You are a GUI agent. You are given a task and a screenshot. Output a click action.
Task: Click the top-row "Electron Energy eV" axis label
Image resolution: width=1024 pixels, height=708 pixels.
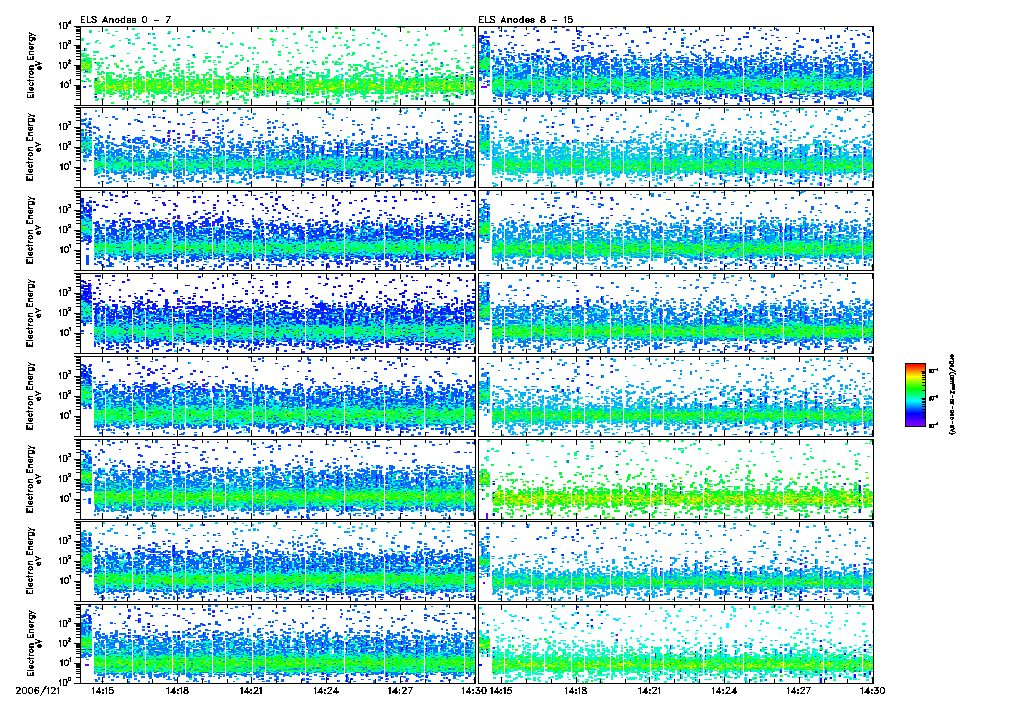click(x=33, y=65)
